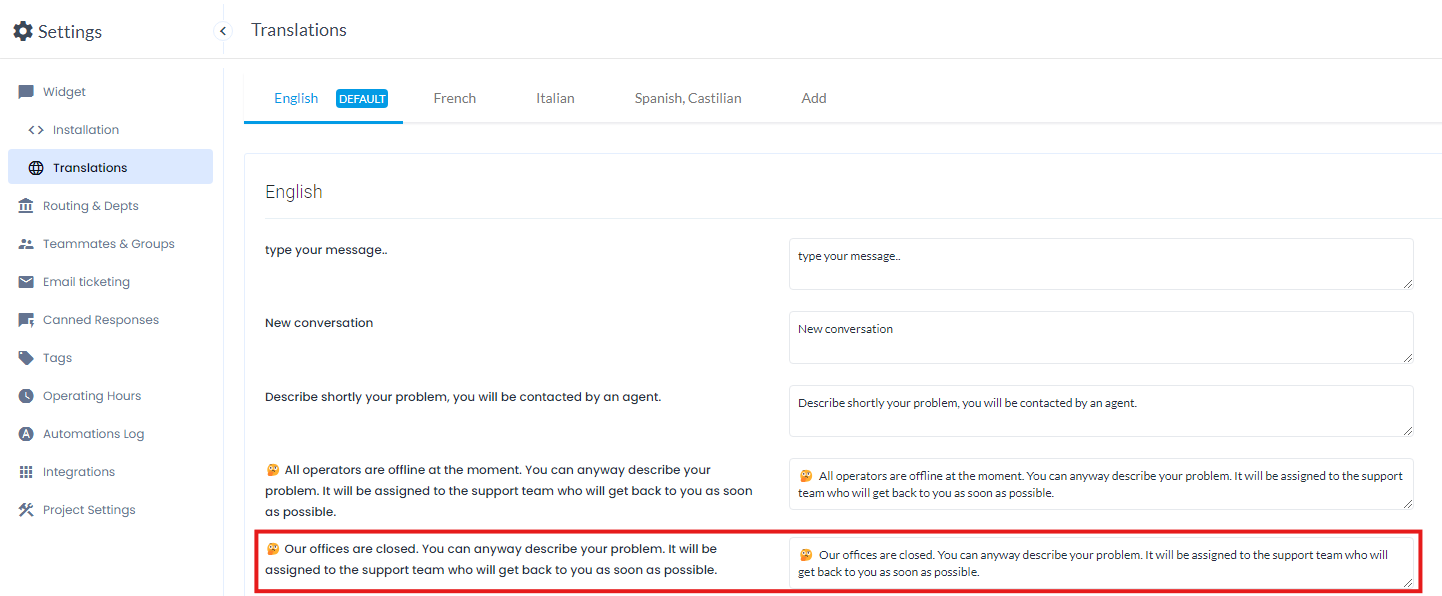Click the Automations Log icon
This screenshot has width=1442, height=596.
[x=26, y=434]
